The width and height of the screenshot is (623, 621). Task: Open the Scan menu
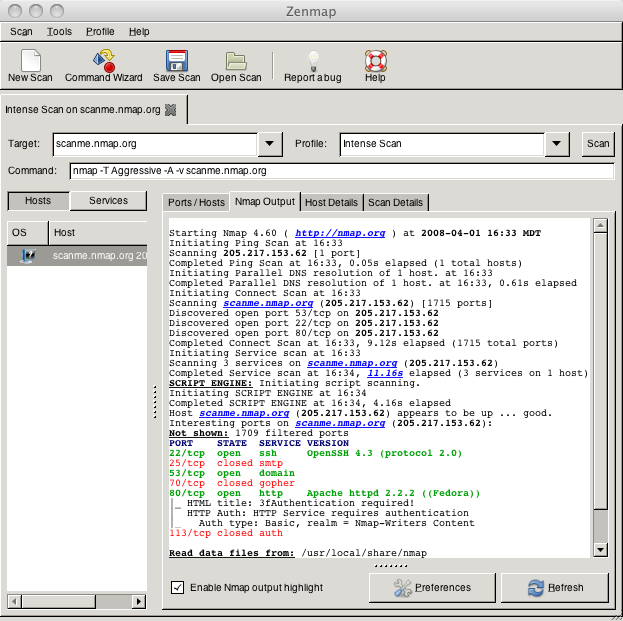(21, 31)
